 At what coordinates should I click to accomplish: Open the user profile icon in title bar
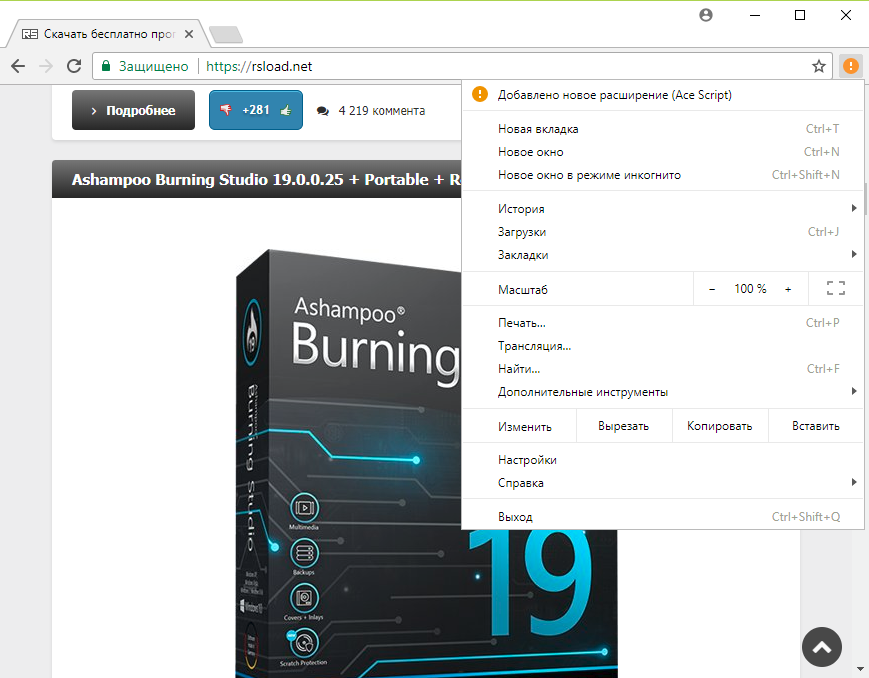point(706,15)
